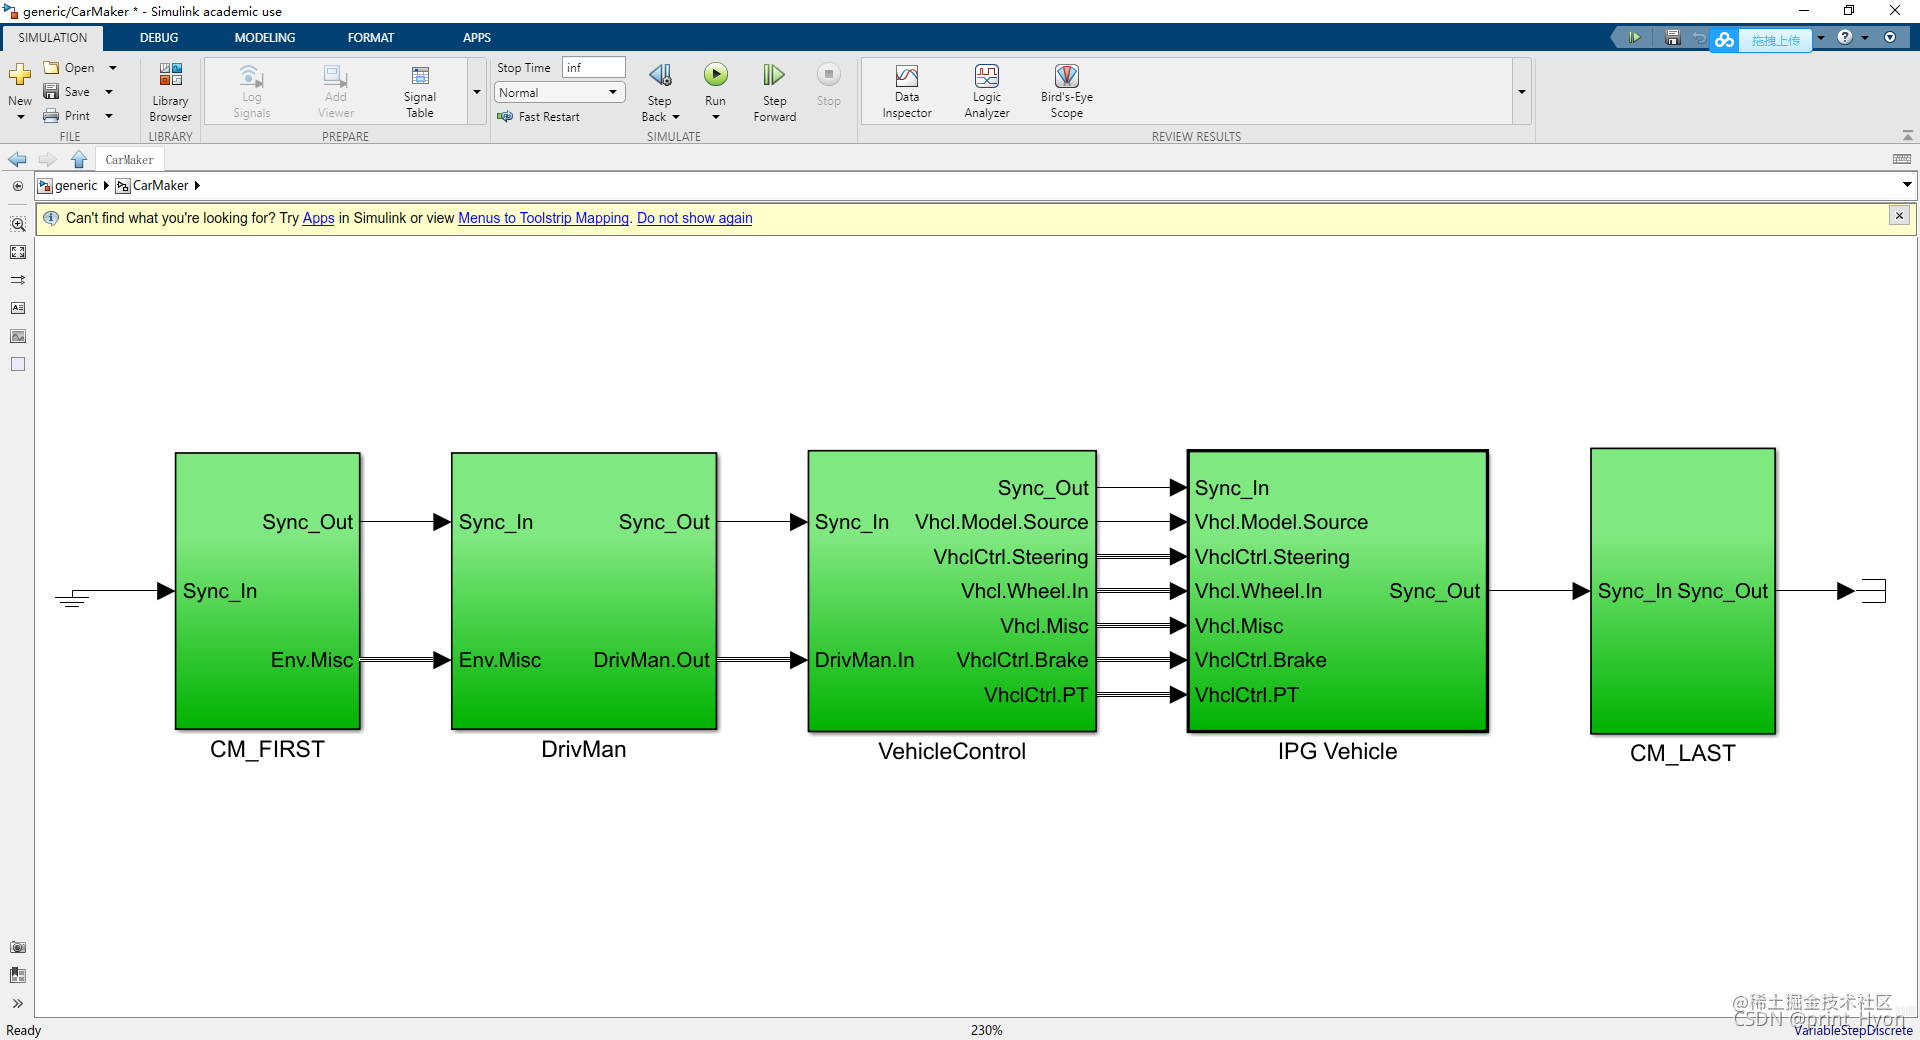
Task: Click the screenshot camera icon at bottom left
Action: (x=18, y=947)
